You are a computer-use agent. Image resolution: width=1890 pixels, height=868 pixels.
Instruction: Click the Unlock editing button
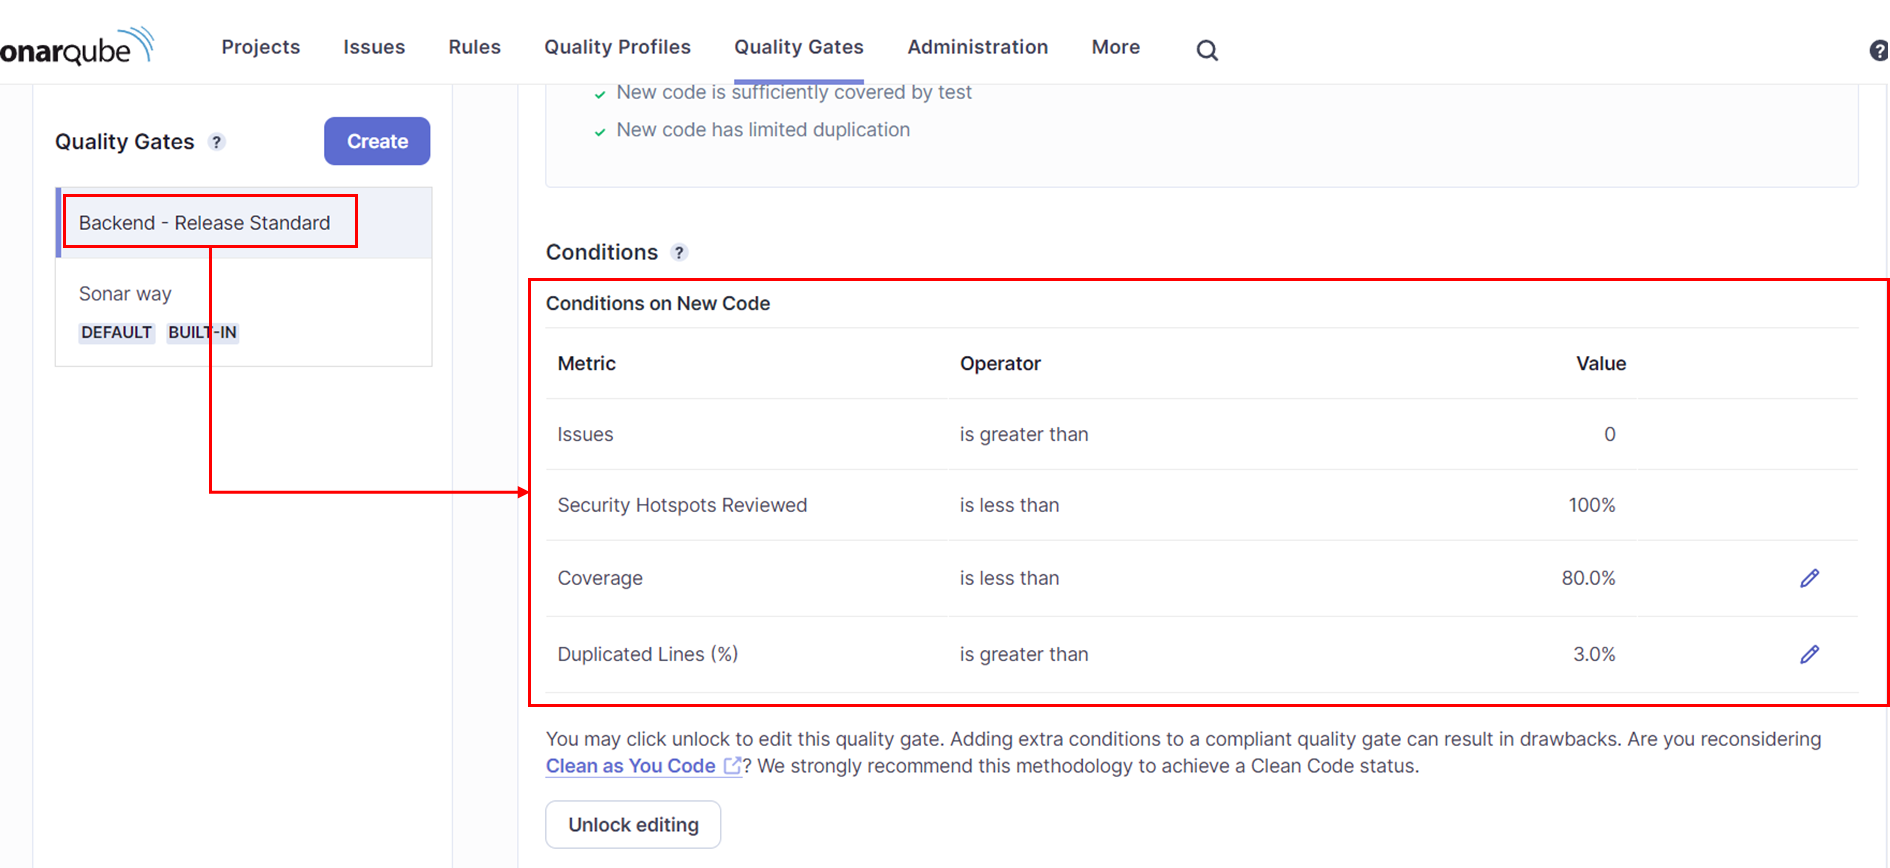(x=633, y=825)
